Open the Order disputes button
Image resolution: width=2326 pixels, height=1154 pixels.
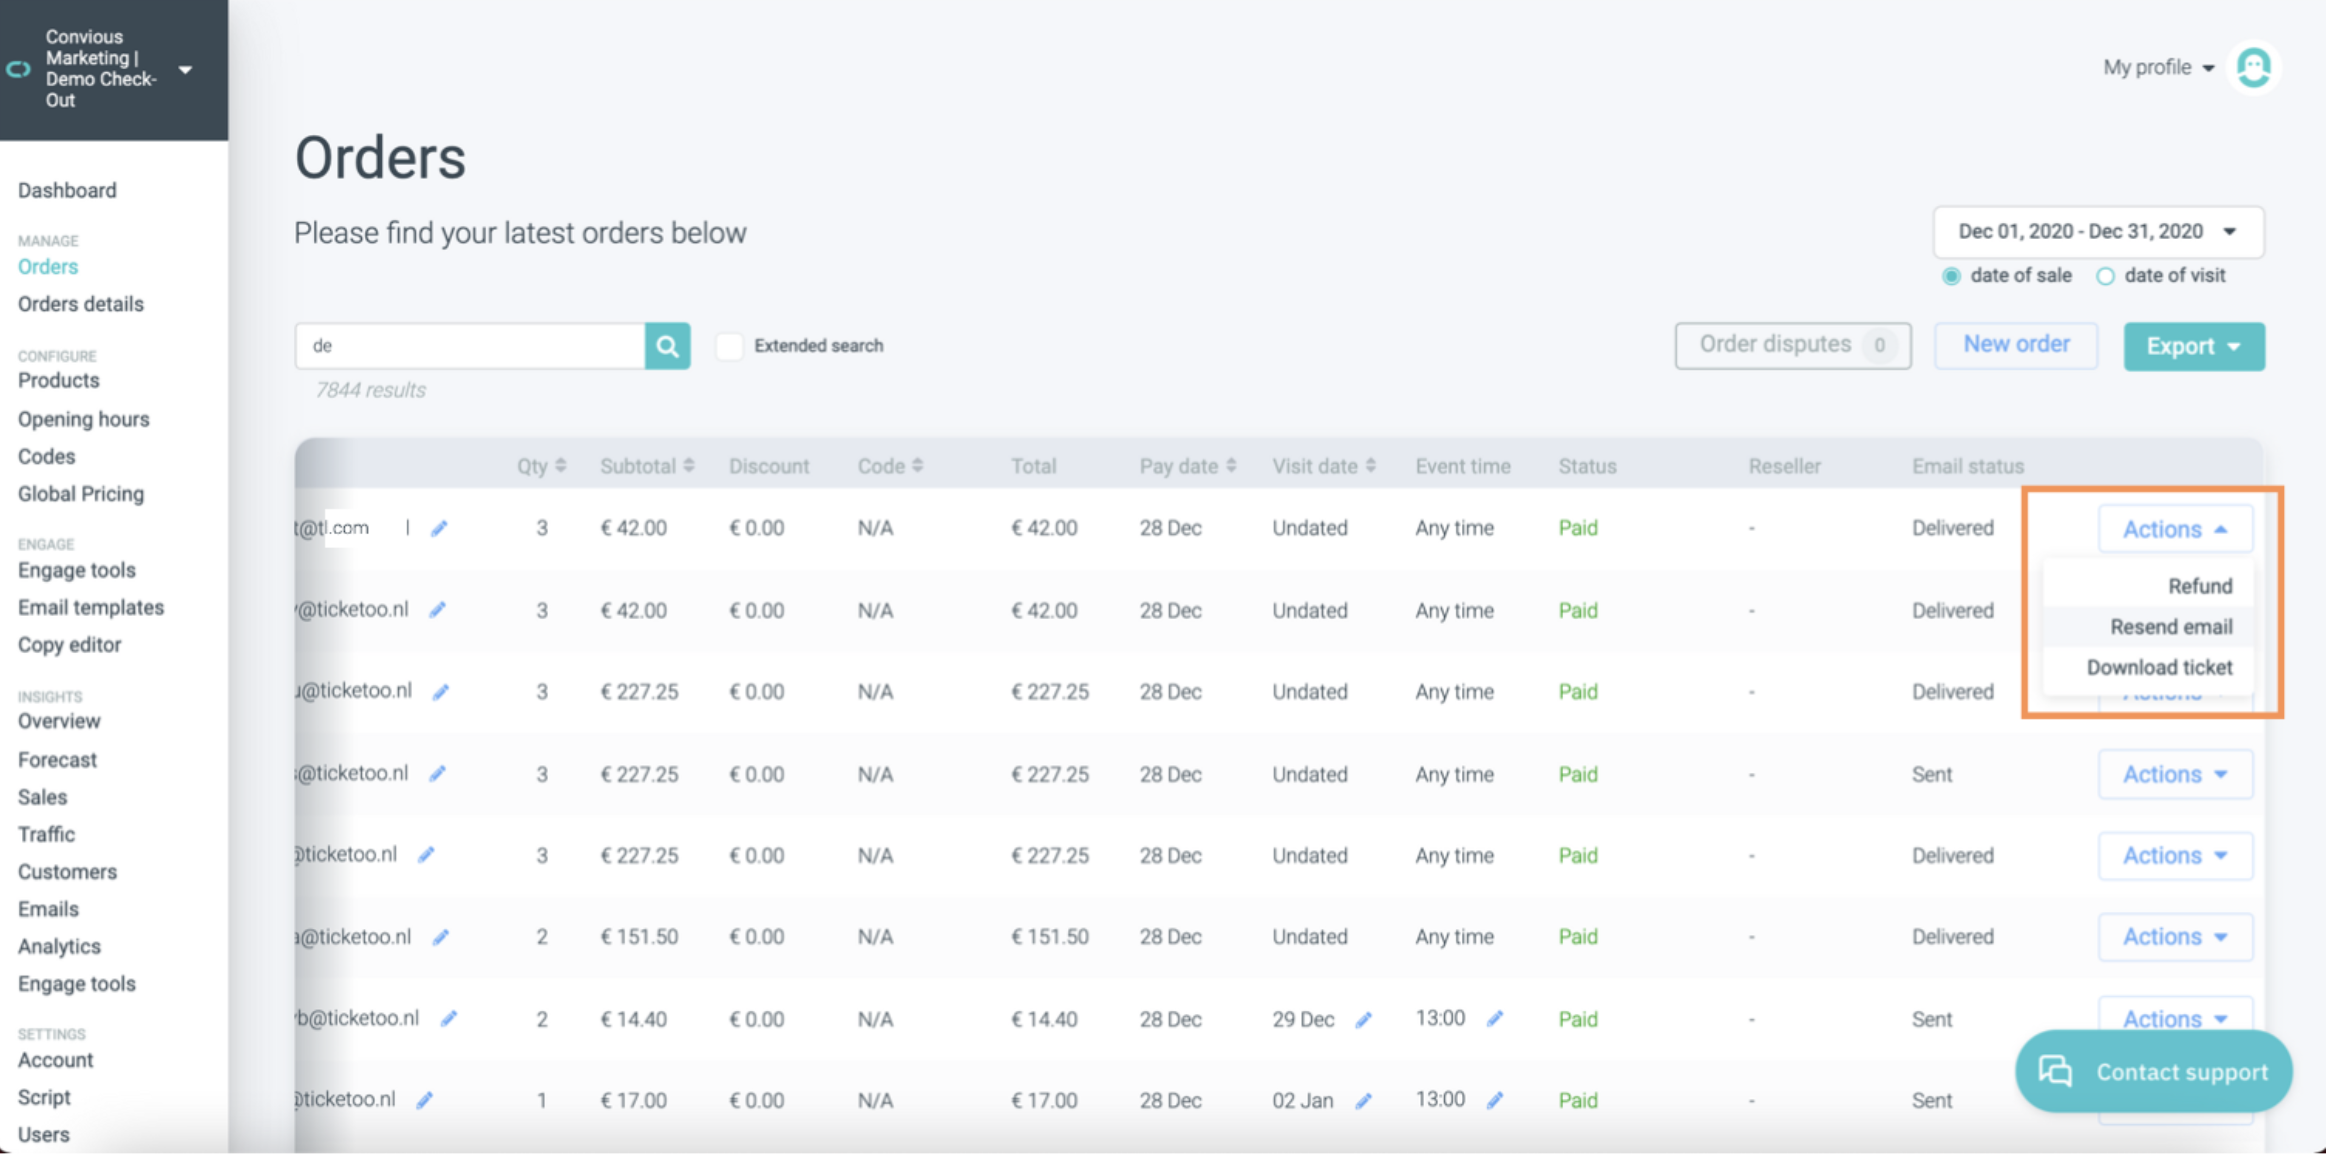[1792, 345]
